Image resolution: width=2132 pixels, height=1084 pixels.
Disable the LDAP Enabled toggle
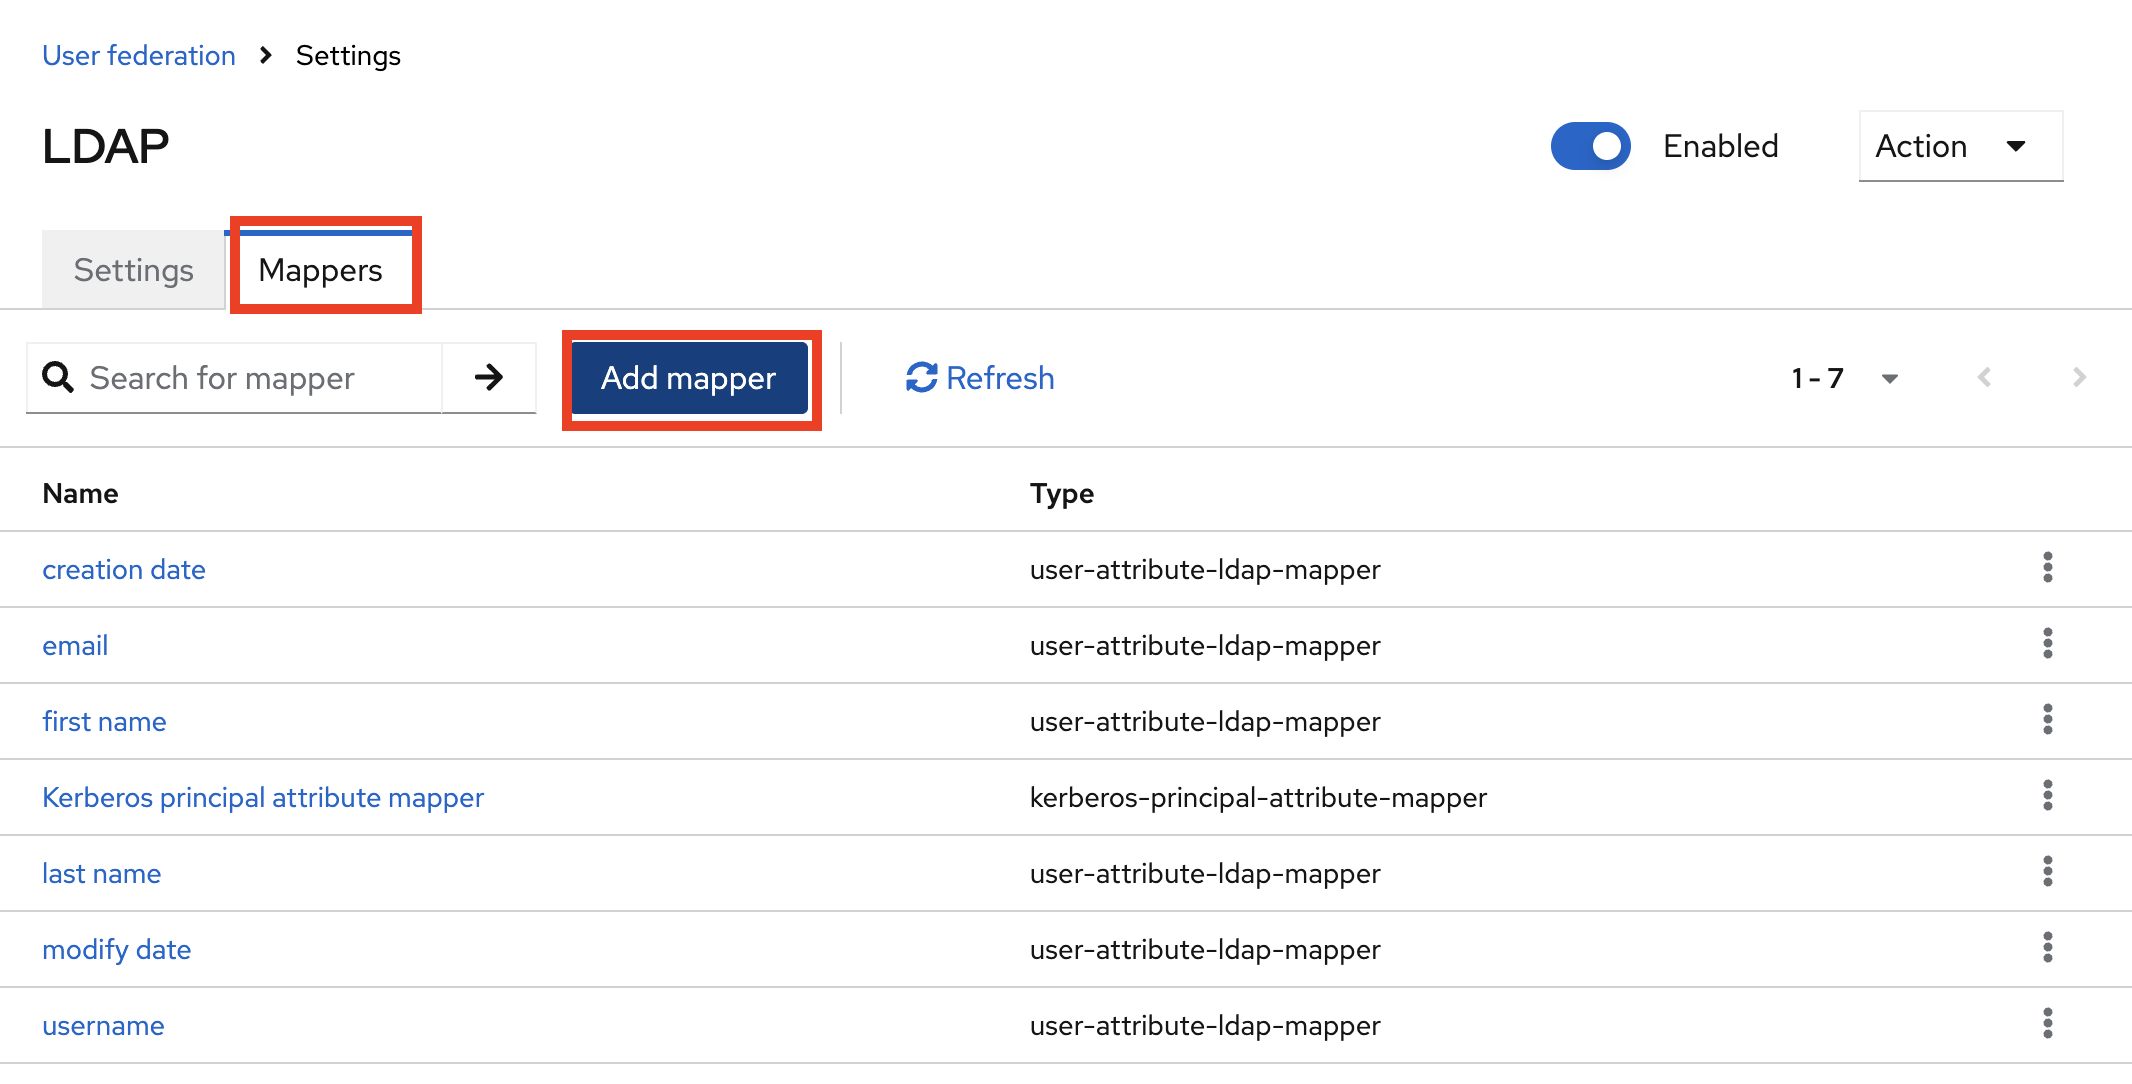point(1590,146)
